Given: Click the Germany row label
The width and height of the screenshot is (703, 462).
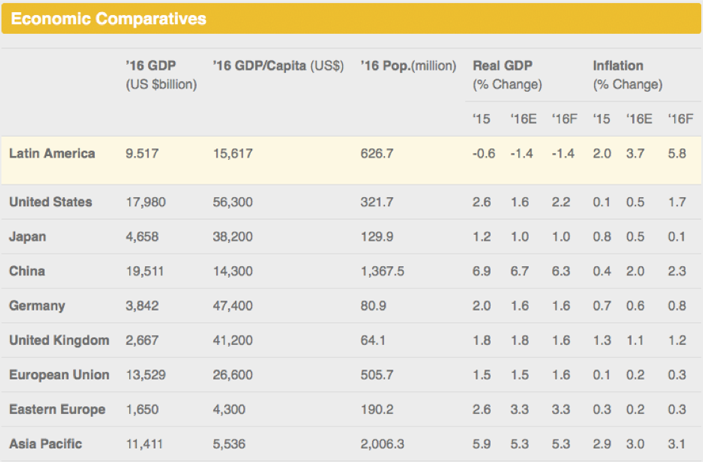Looking at the screenshot, I should [37, 306].
